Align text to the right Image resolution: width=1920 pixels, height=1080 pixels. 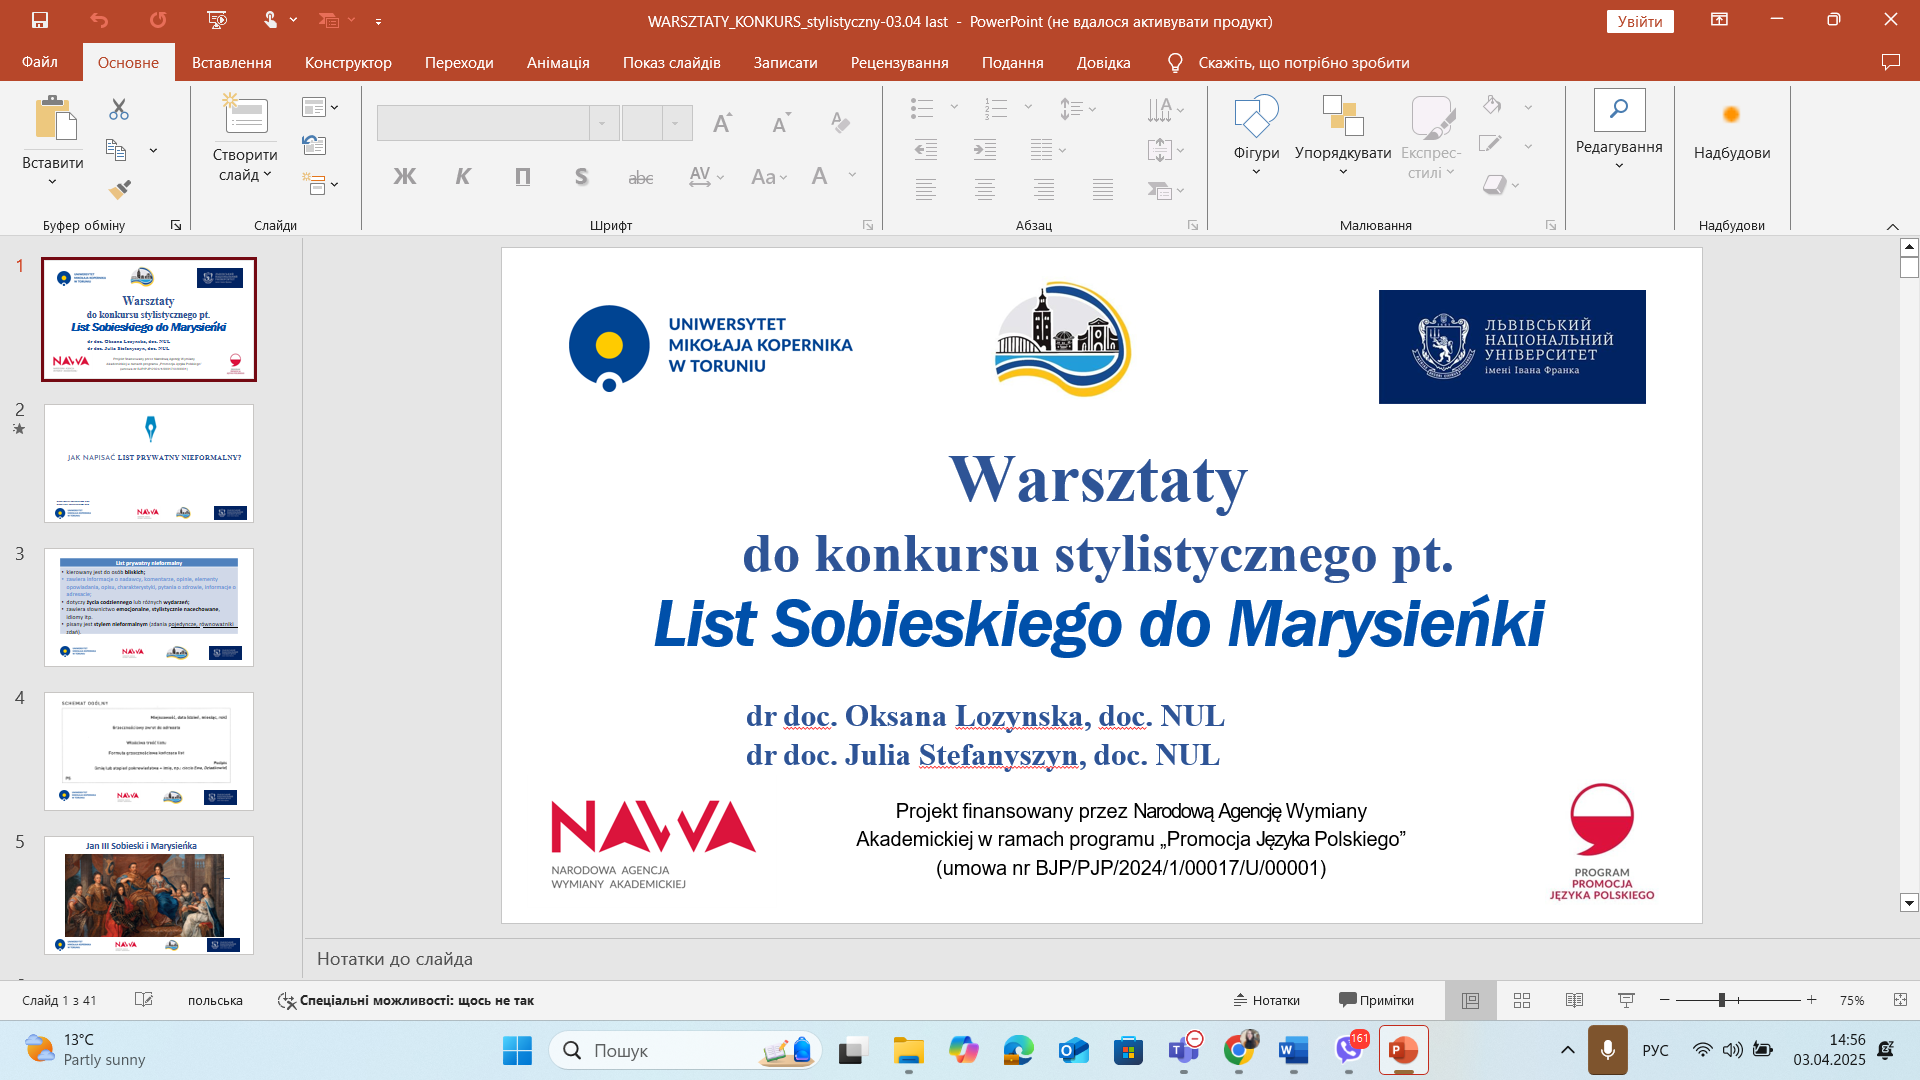(x=1044, y=189)
